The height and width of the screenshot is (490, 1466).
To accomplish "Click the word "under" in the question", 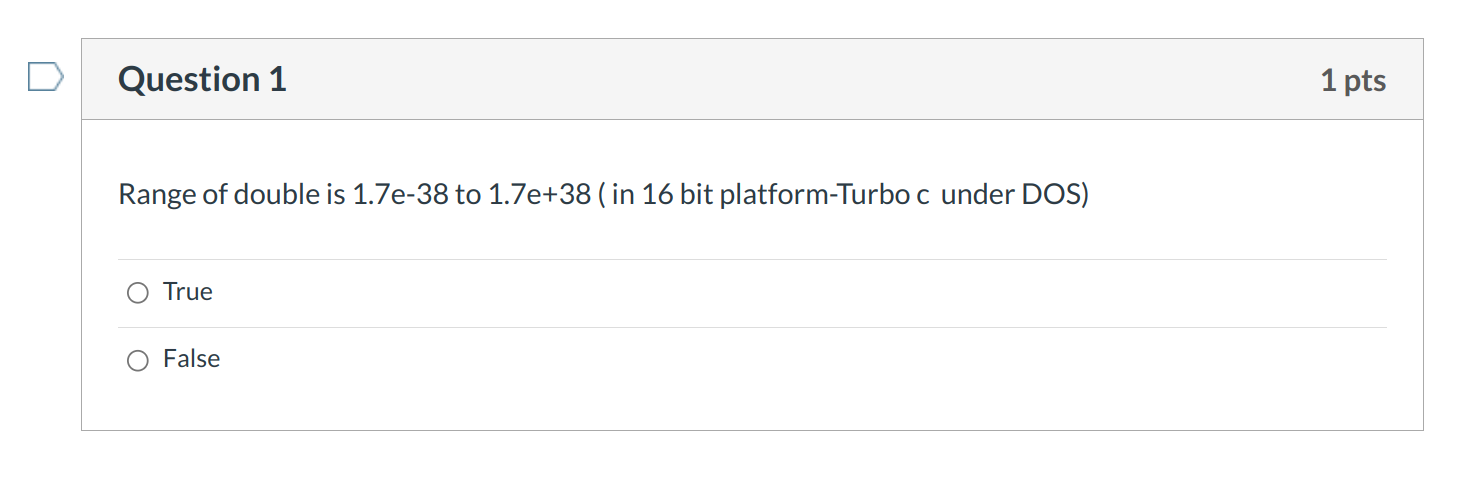I will pyautogui.click(x=977, y=194).
